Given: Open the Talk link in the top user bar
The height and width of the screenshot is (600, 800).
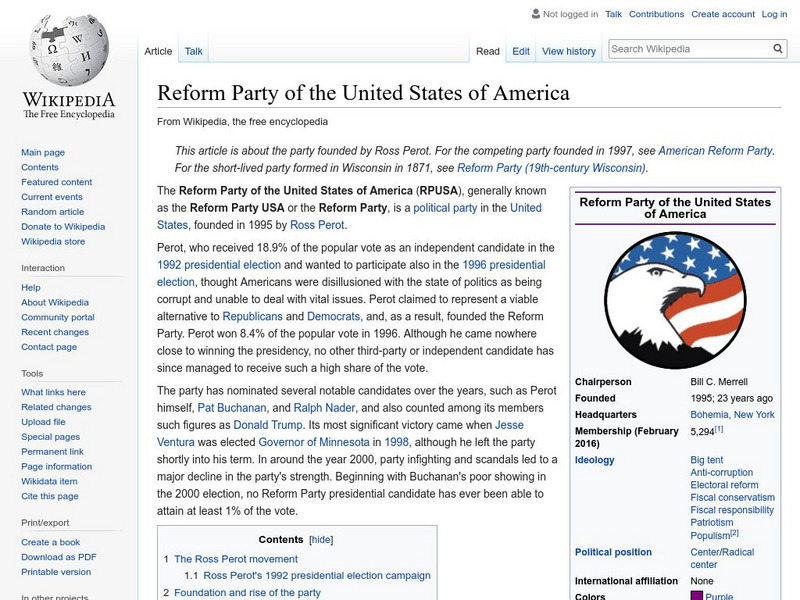Looking at the screenshot, I should tap(613, 14).
